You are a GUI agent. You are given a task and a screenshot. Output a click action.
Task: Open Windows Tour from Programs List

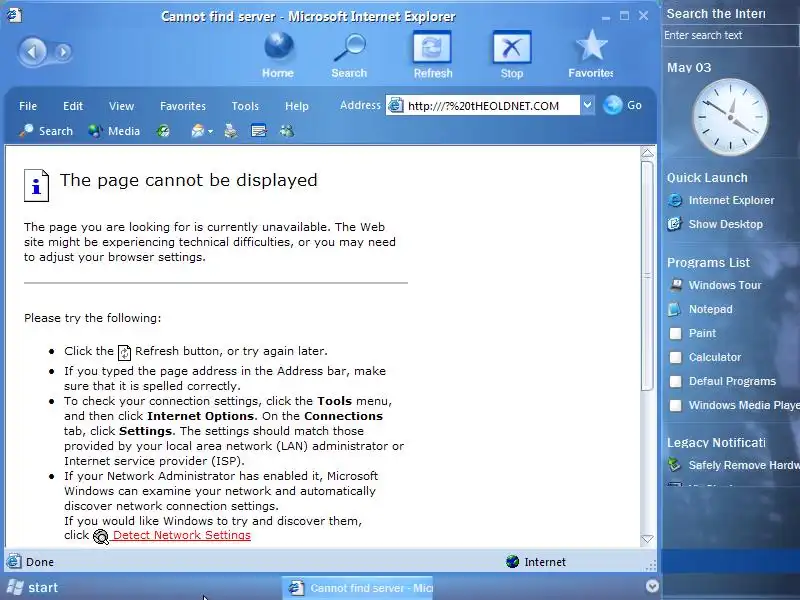click(715, 285)
